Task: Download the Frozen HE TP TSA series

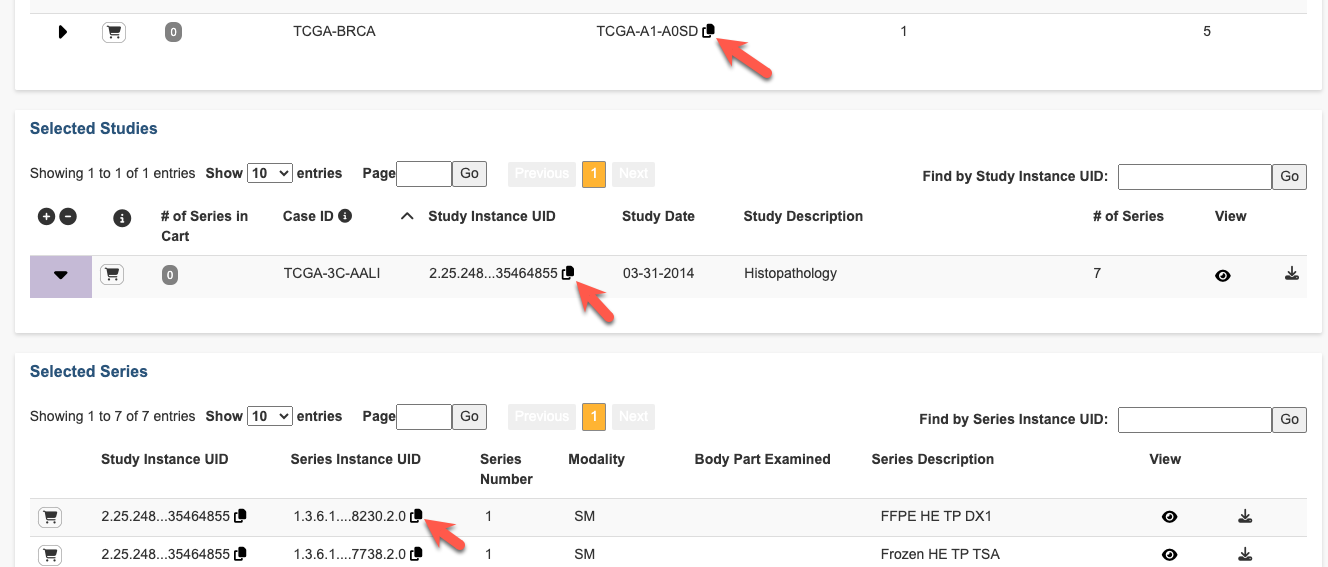Action: (1245, 554)
